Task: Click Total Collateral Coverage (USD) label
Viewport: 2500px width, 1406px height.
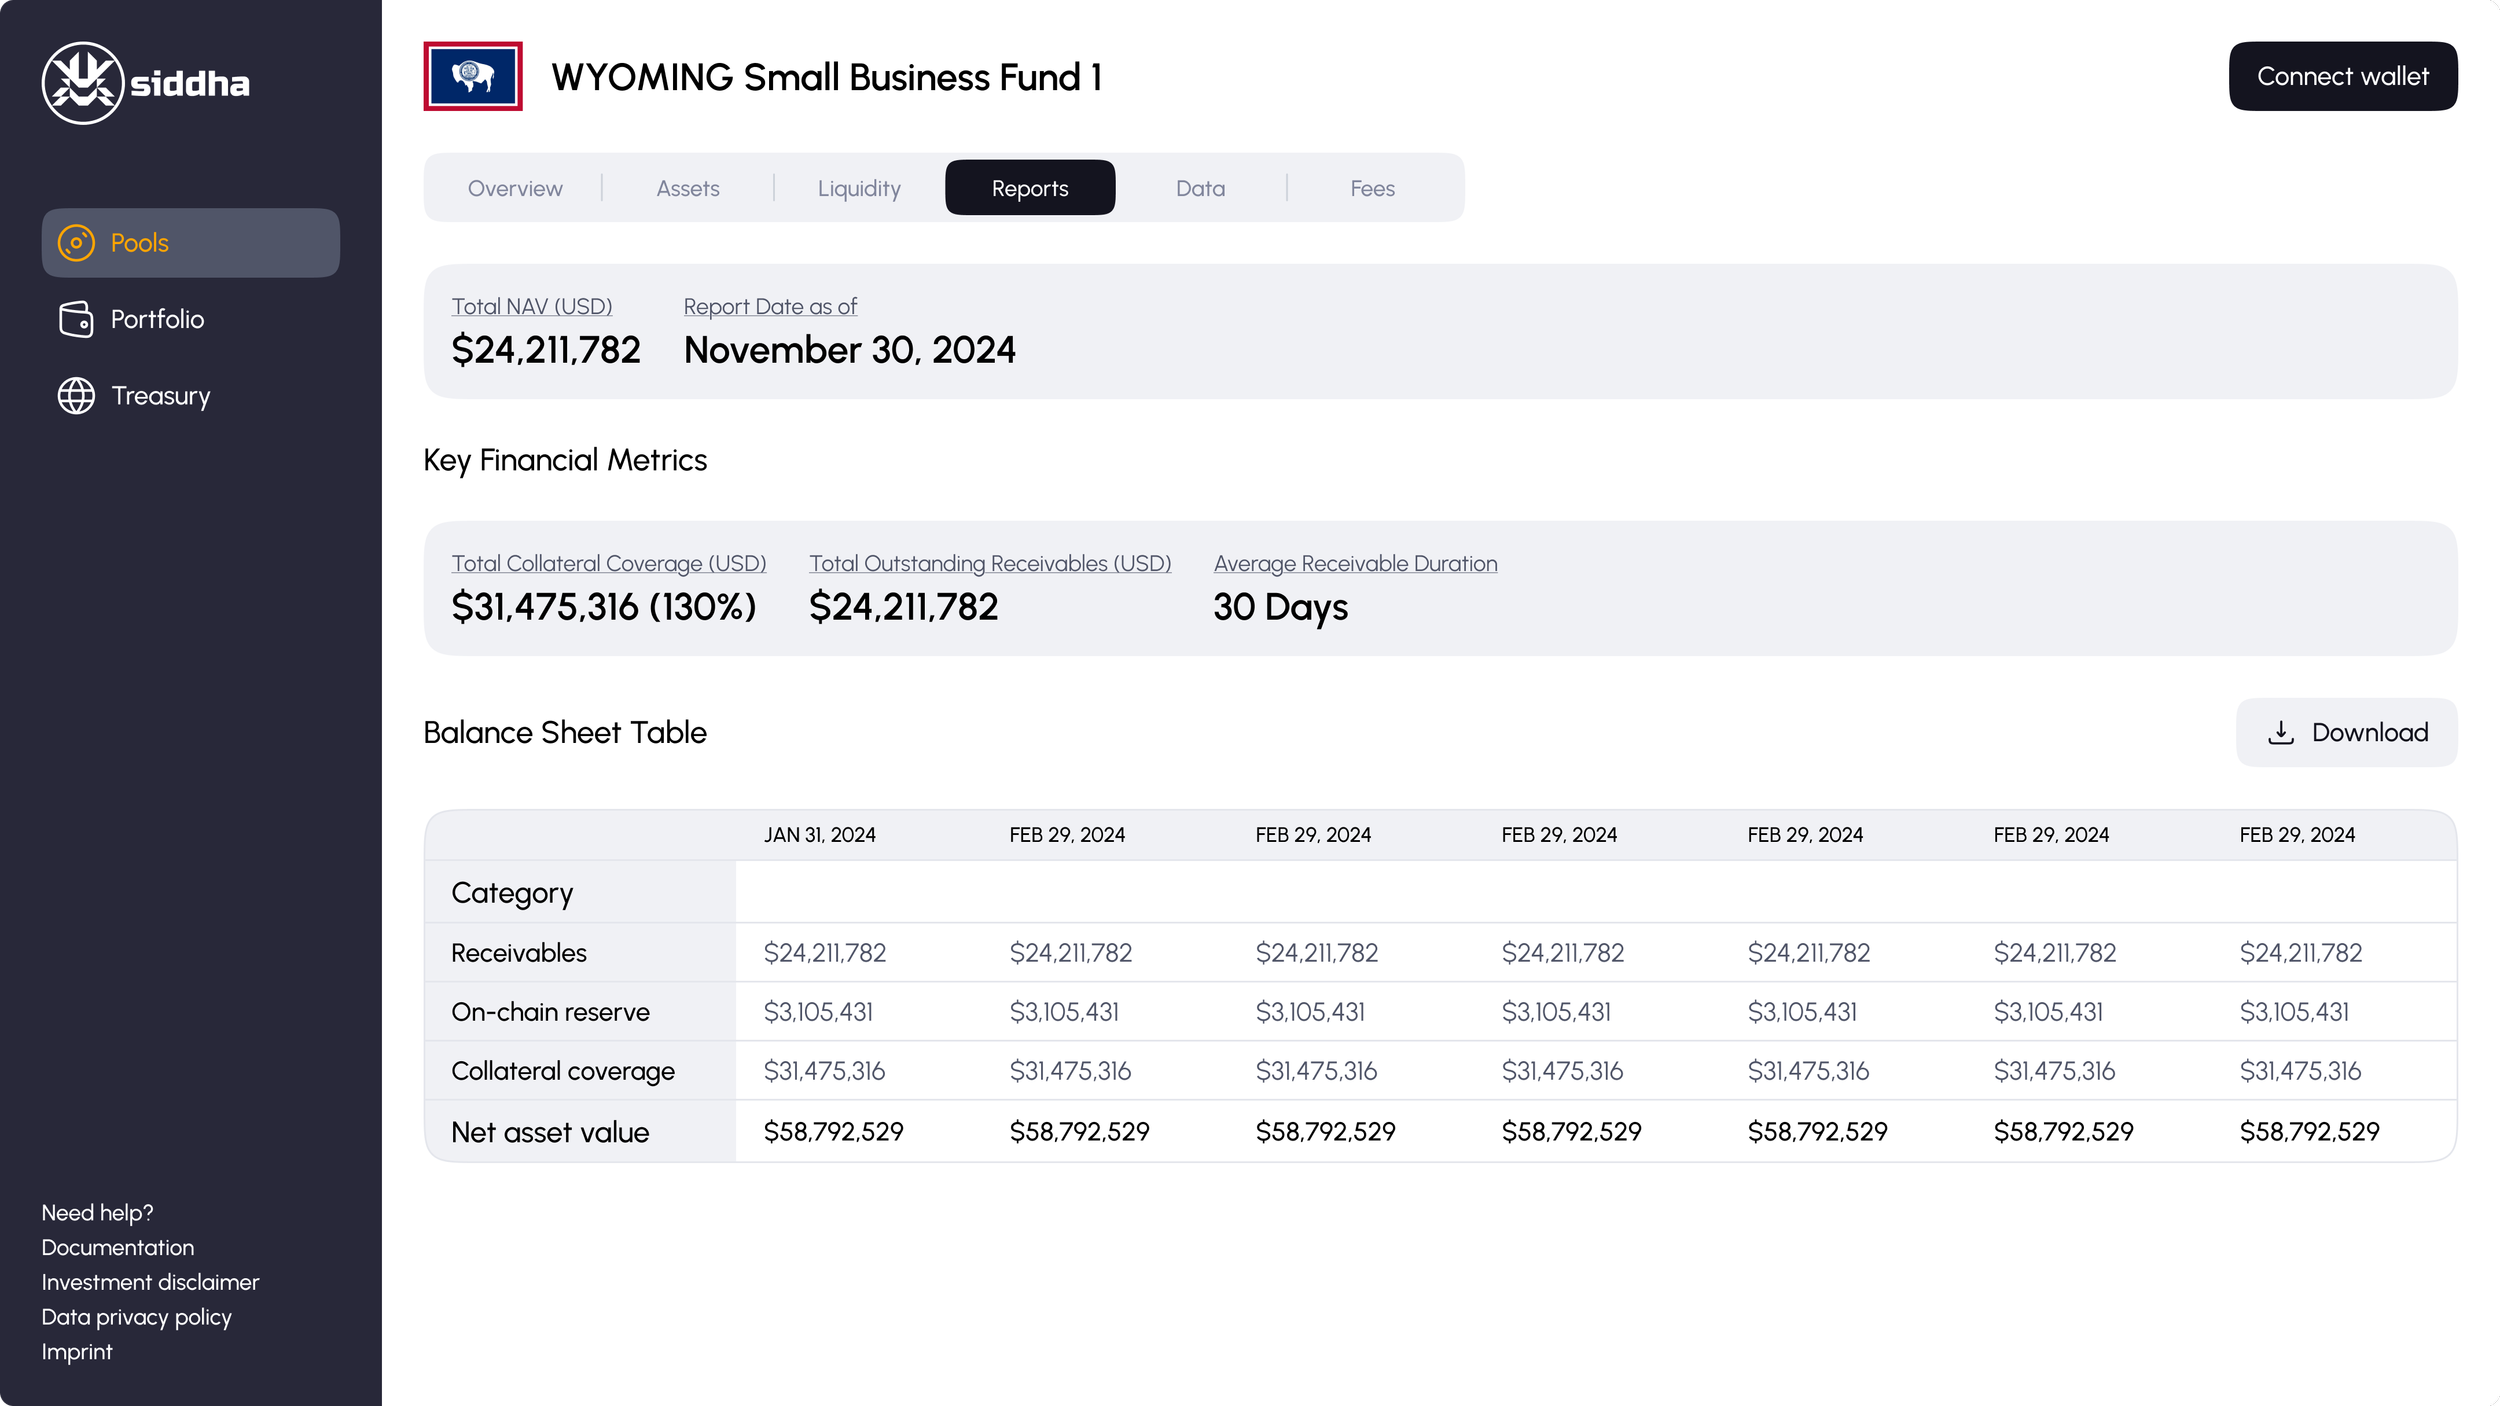Action: tap(608, 564)
